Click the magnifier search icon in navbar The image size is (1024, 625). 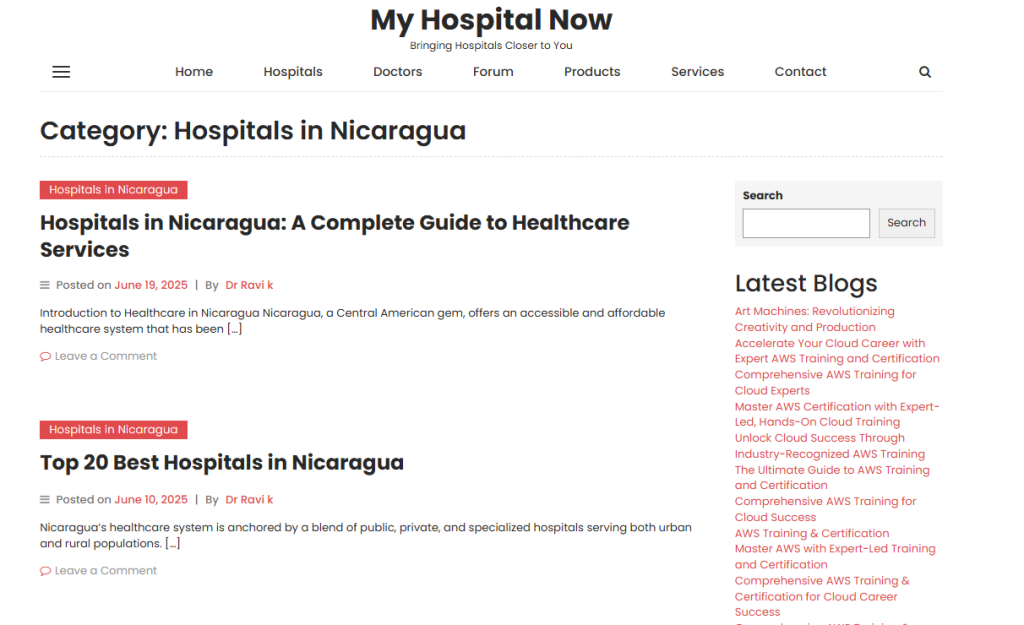pyautogui.click(x=924, y=72)
